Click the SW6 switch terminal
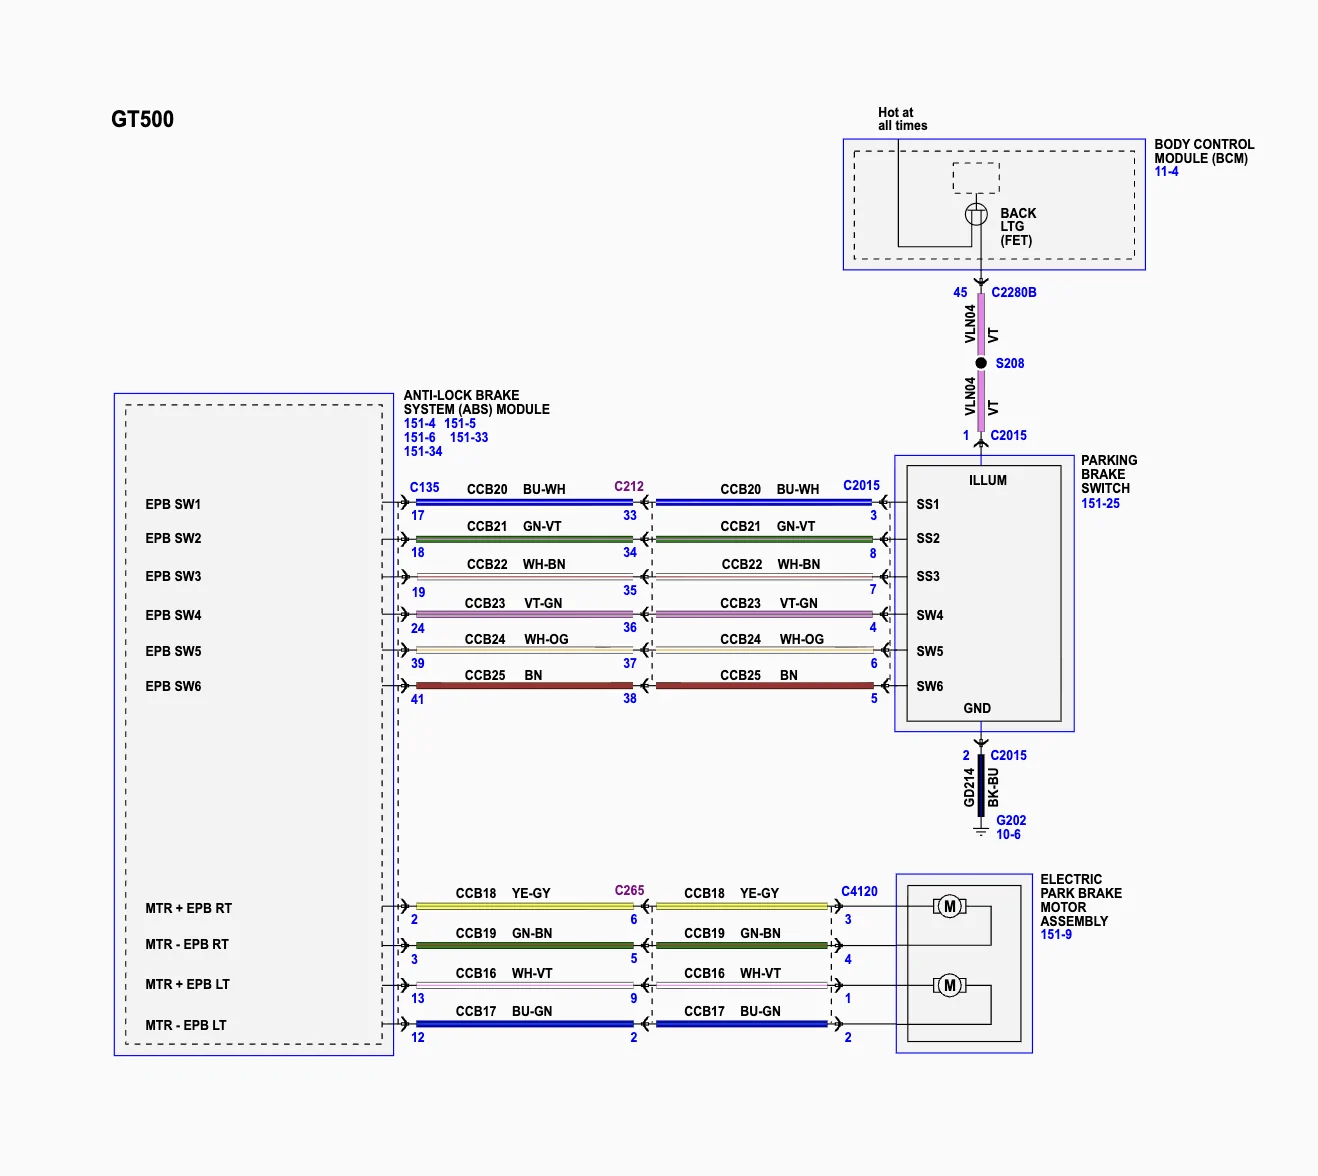Viewport: 1318px width, 1176px height. point(930,687)
